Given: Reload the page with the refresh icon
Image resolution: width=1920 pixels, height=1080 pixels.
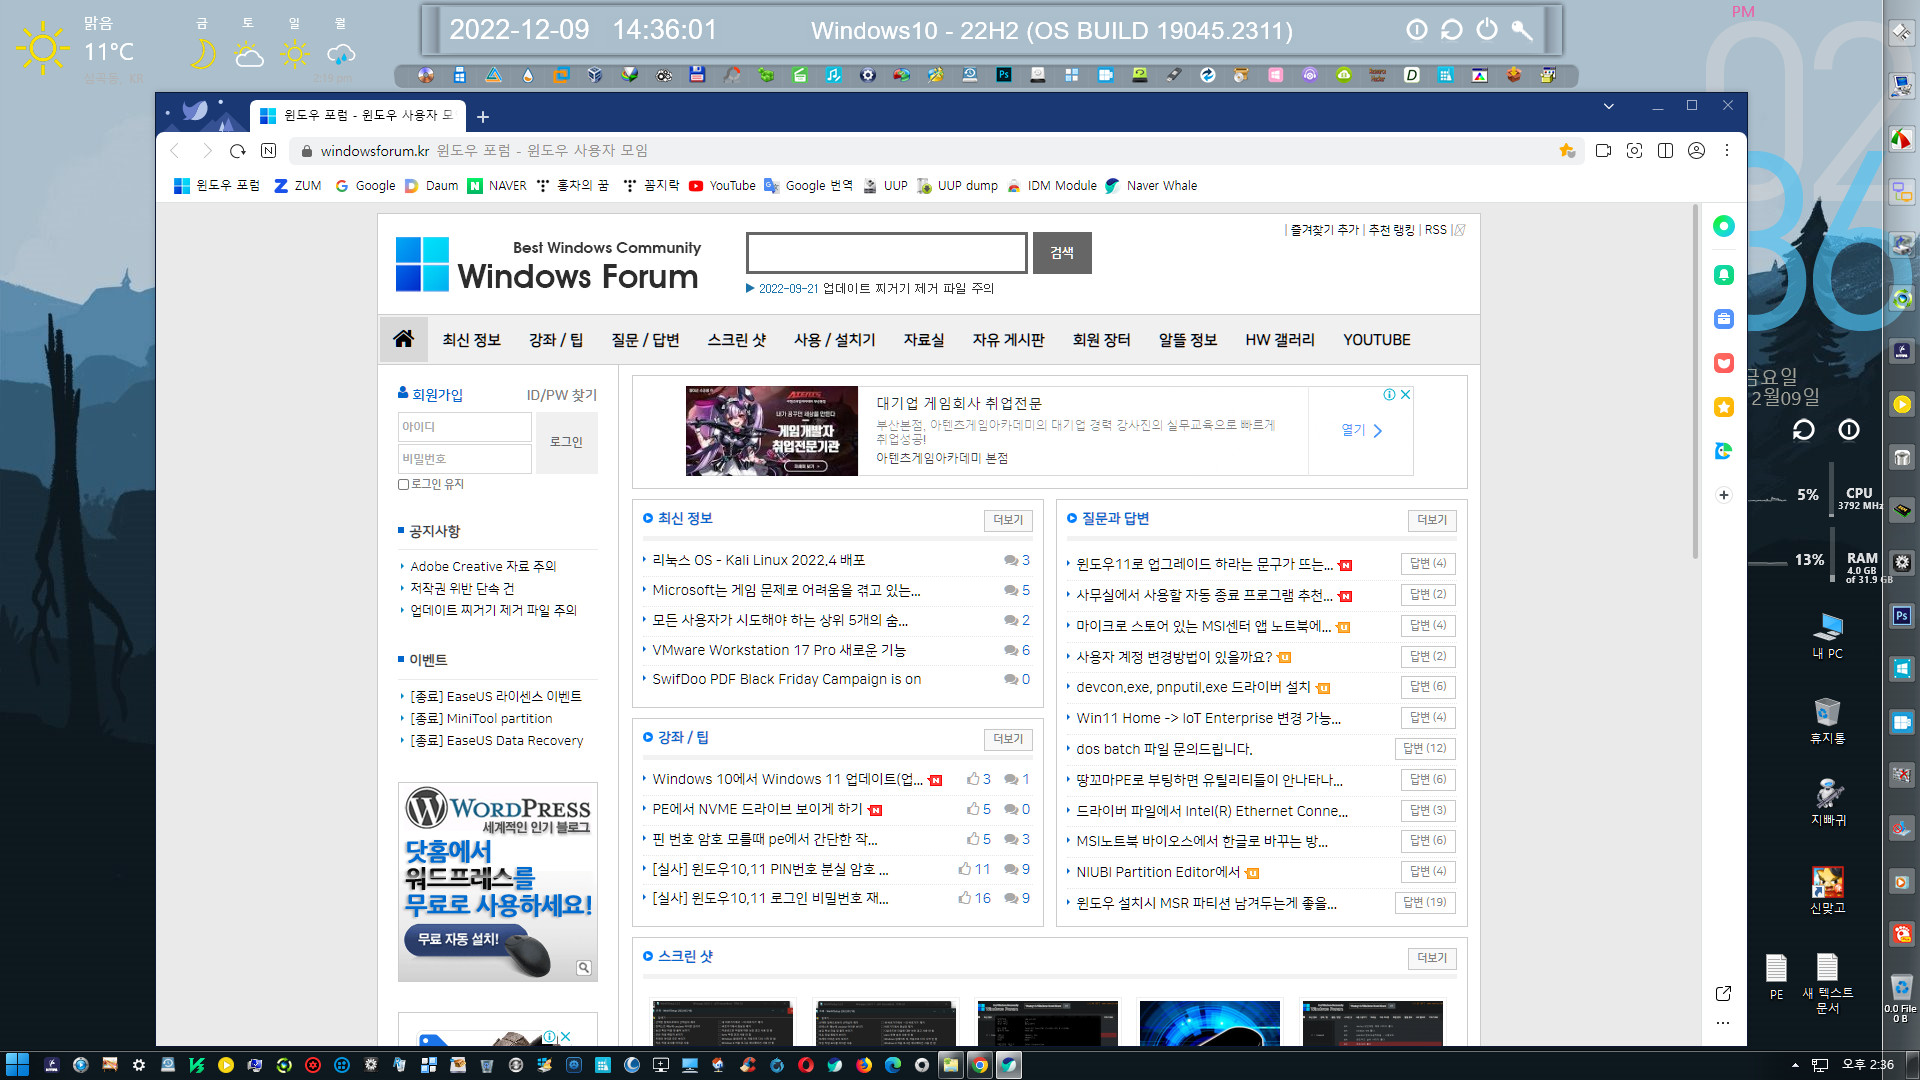Looking at the screenshot, I should pyautogui.click(x=237, y=151).
